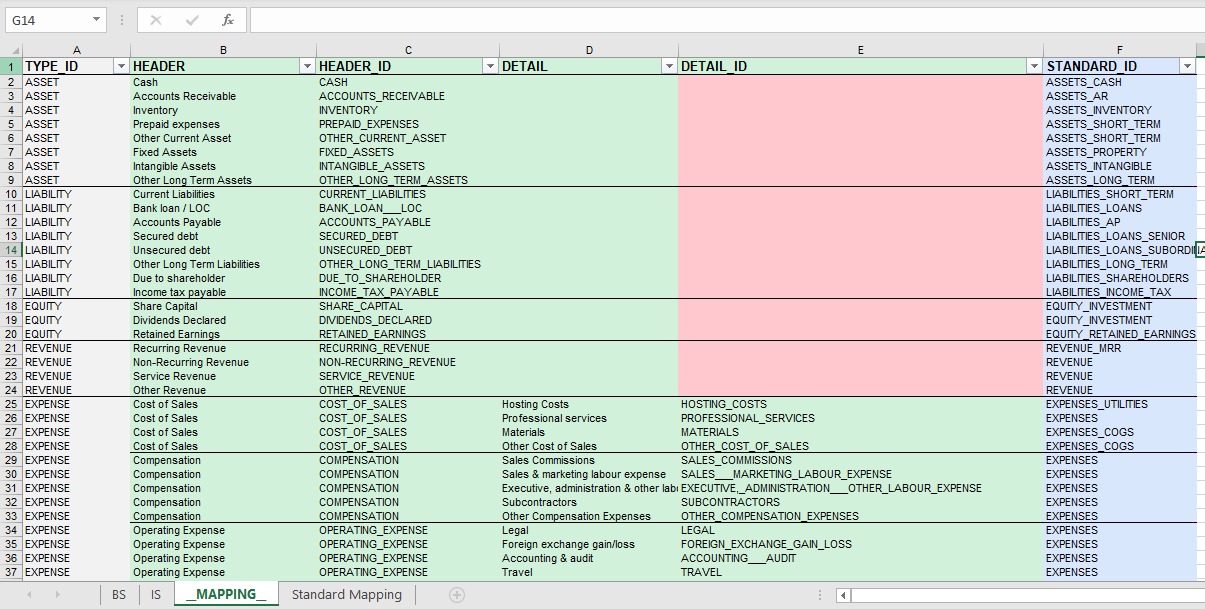Click the Accounting & audit cell
Viewport: 1205px width, 609px height.
pyautogui.click(x=589, y=558)
